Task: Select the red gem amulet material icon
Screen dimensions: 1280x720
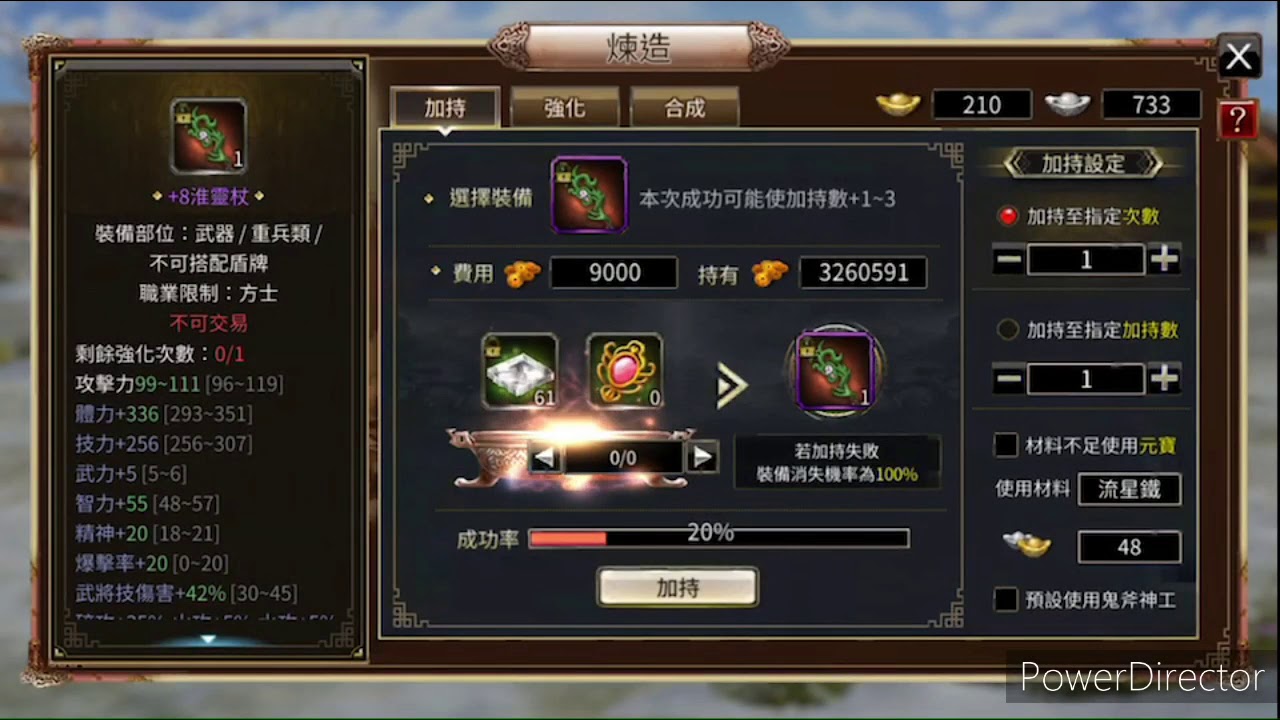Action: pos(624,372)
